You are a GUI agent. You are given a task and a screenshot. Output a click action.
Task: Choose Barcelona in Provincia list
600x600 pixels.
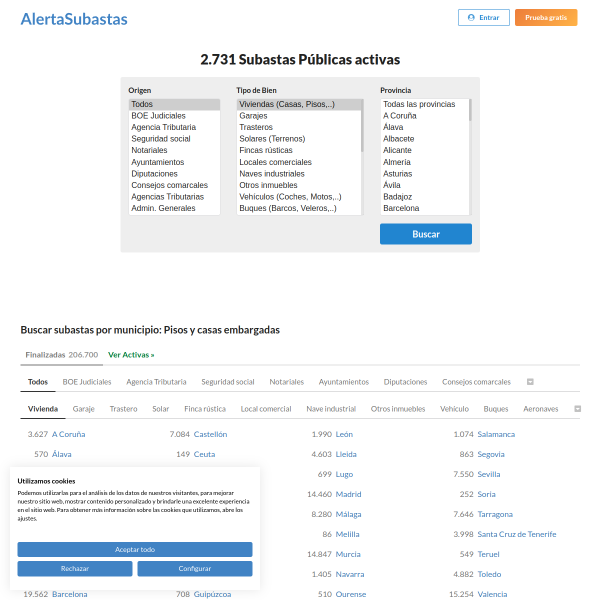425,208
